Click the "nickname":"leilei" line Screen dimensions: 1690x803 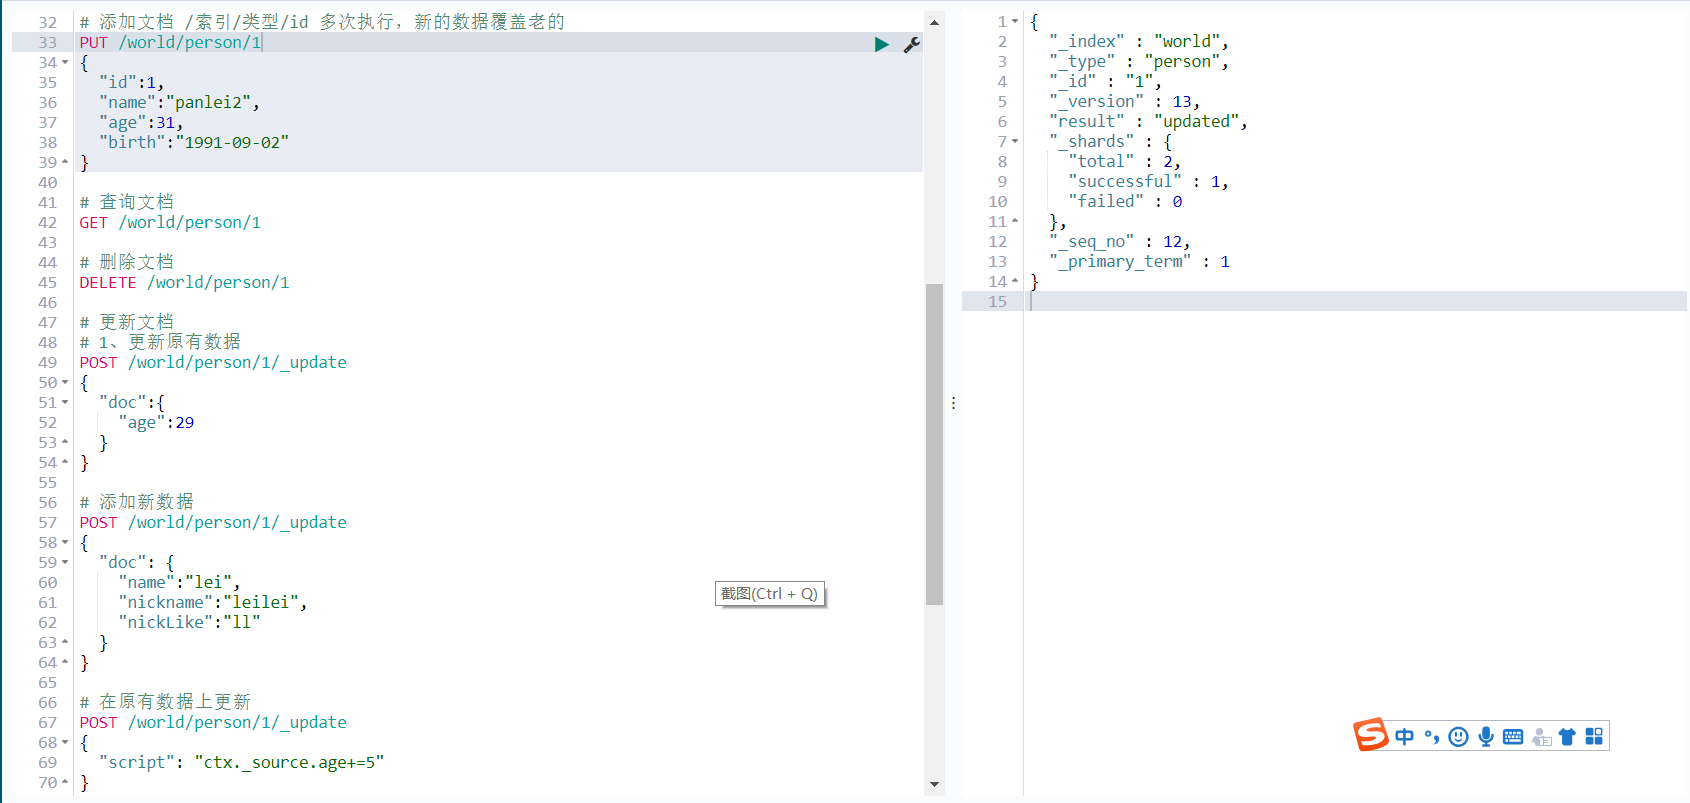point(213,602)
